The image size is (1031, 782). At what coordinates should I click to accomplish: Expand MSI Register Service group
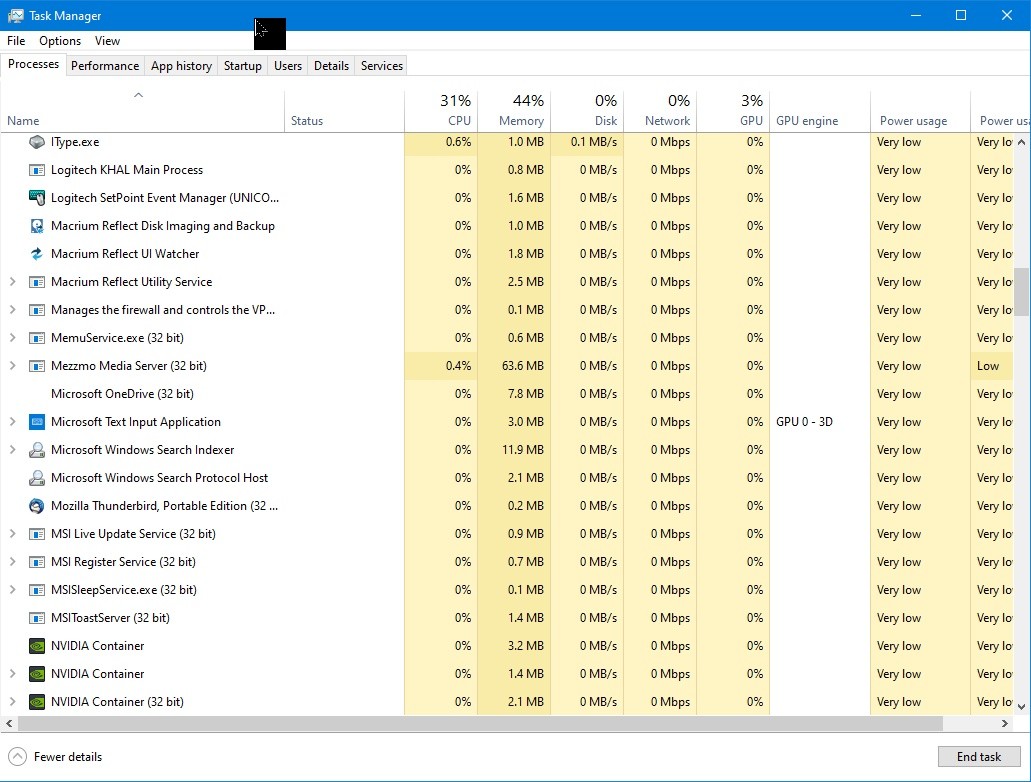[12, 562]
